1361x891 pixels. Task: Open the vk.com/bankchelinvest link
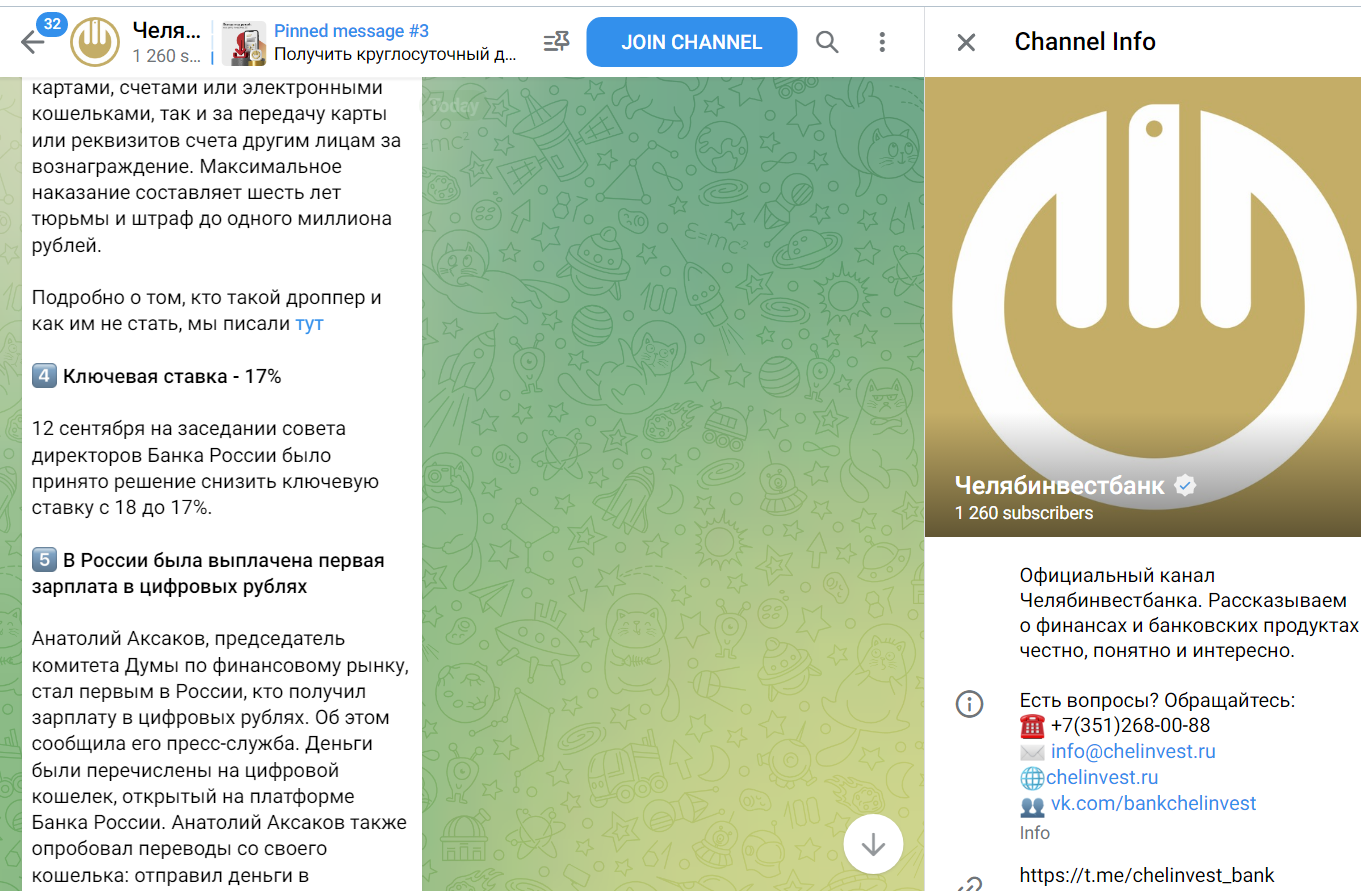(1153, 803)
